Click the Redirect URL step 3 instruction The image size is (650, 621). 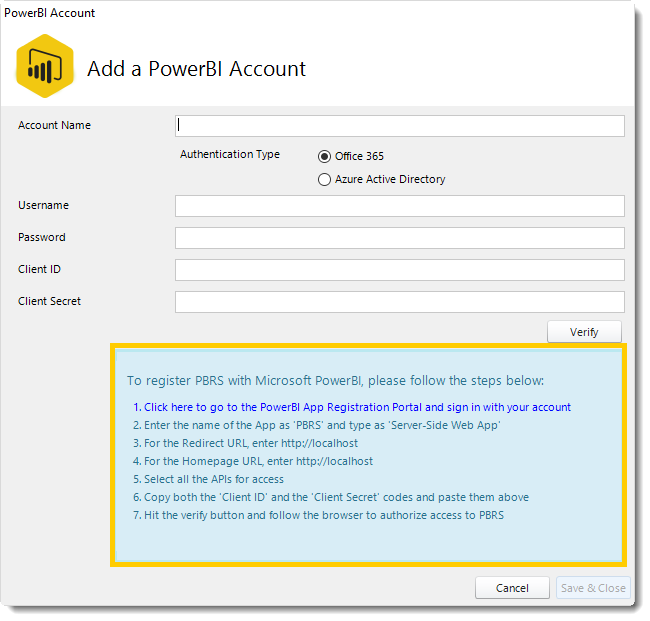(x=245, y=443)
